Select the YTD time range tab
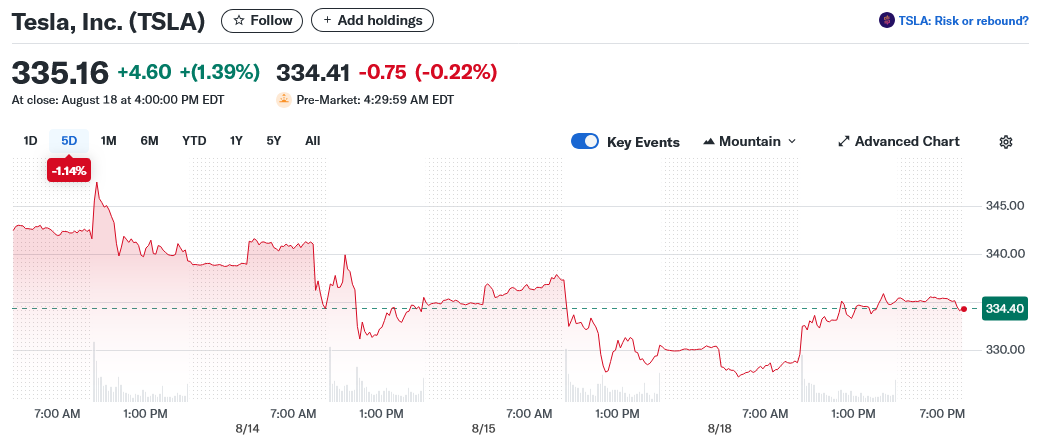The image size is (1043, 442). pos(194,141)
